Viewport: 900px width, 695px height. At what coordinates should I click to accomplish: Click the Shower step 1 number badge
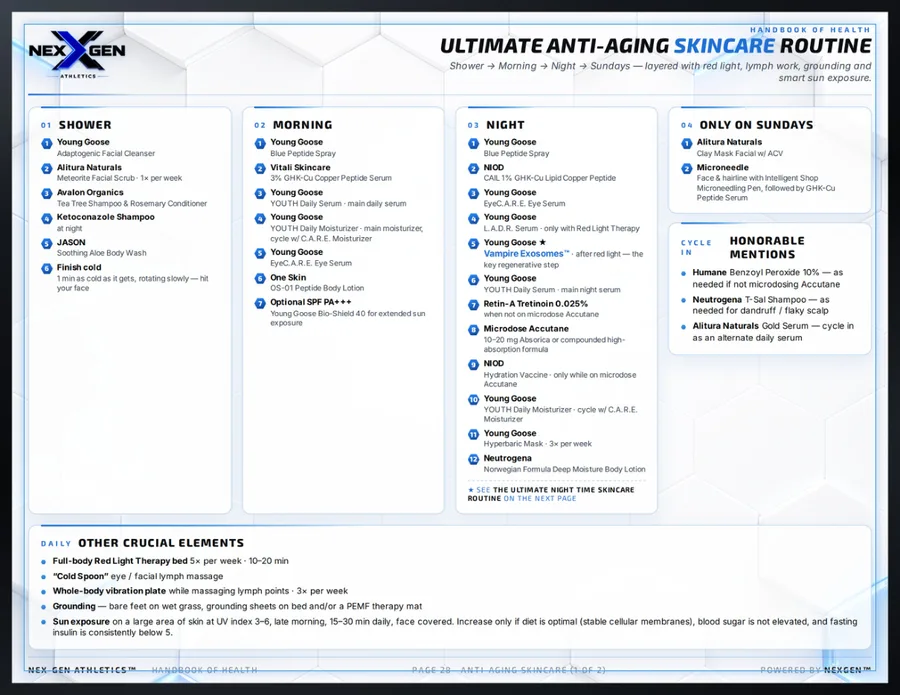(x=46, y=143)
